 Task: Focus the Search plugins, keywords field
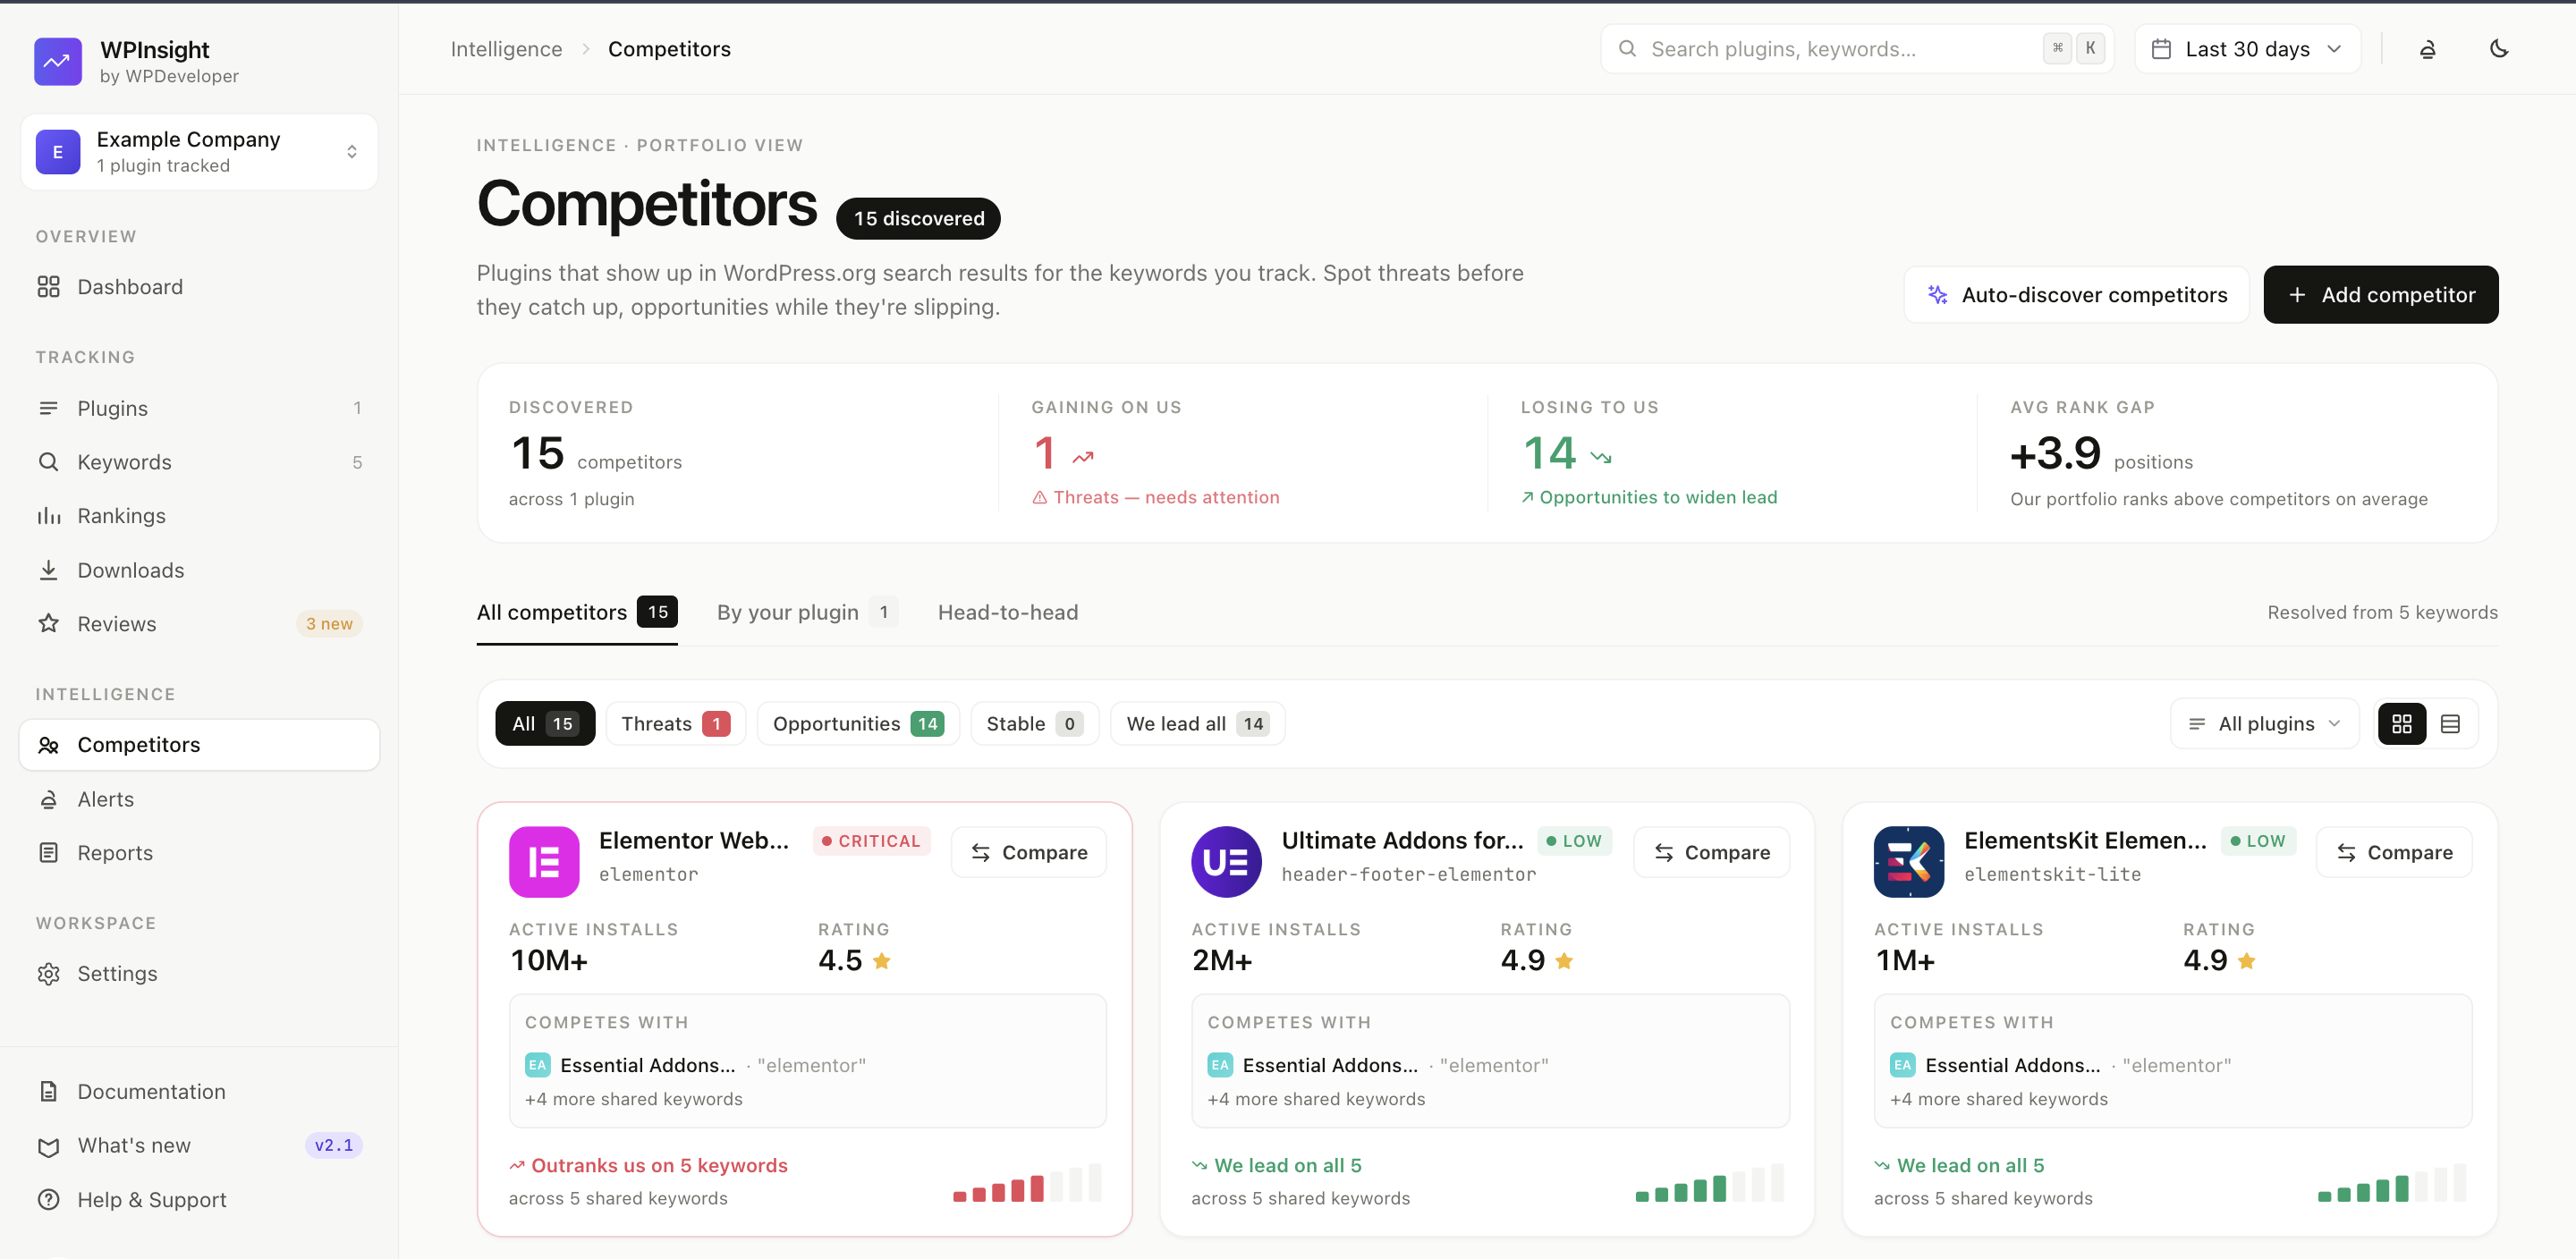[1857, 49]
